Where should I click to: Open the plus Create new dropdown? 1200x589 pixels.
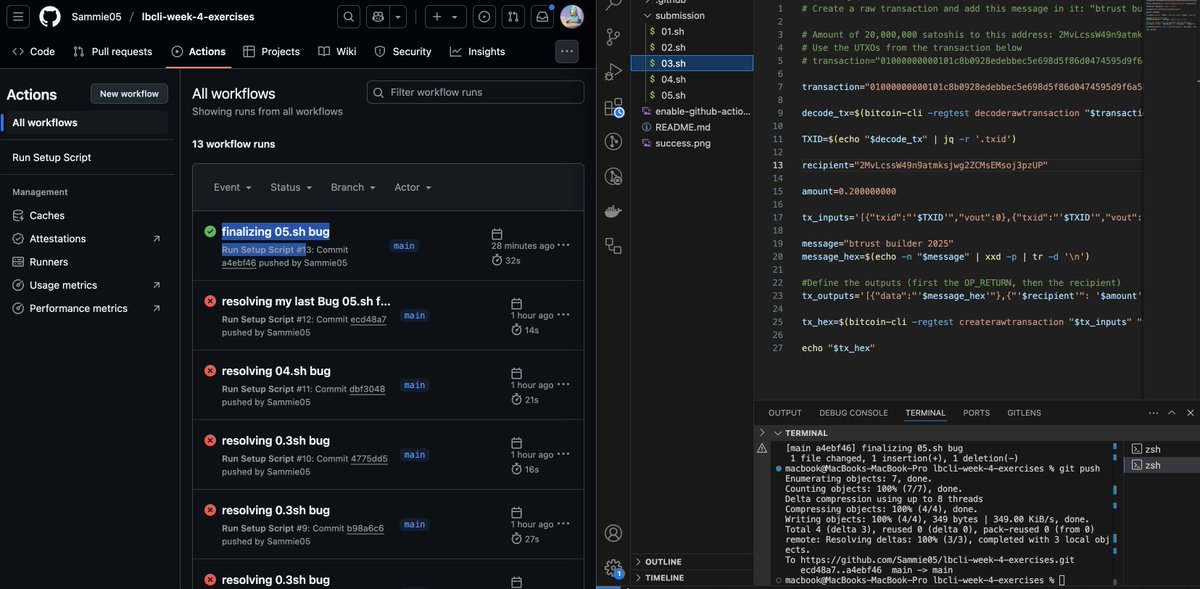[445, 17]
